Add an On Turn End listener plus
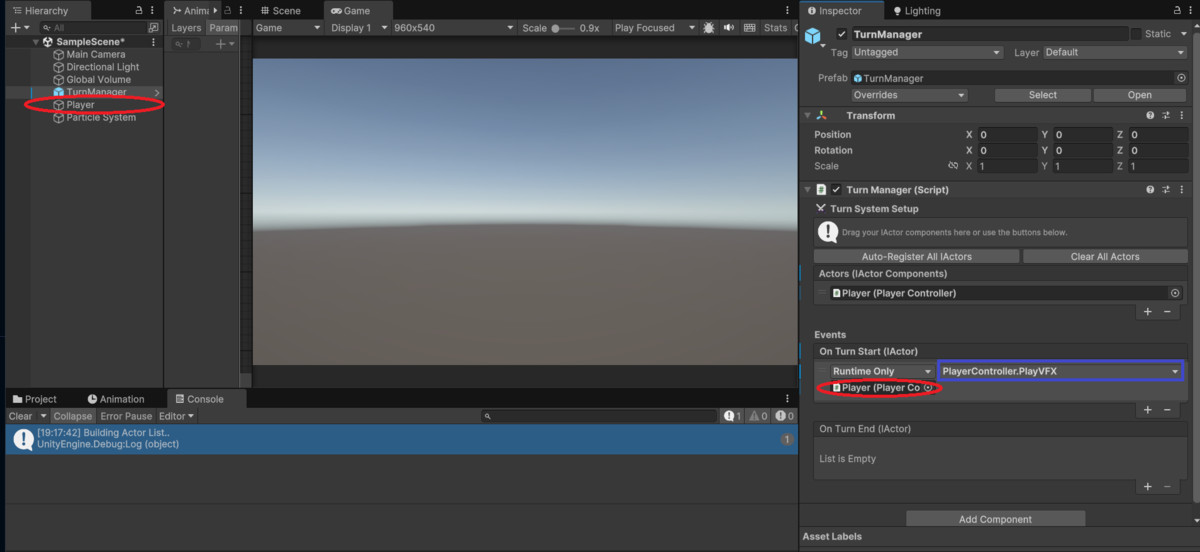The image size is (1200, 552). coord(1148,486)
